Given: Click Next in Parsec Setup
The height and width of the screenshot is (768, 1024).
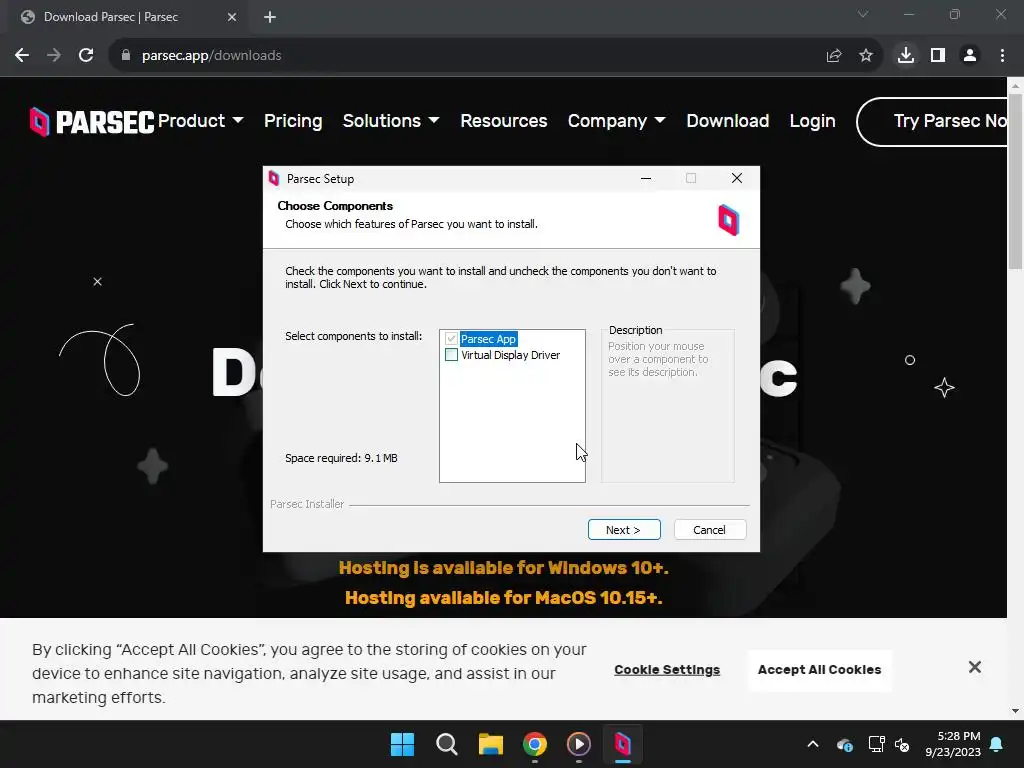Looking at the screenshot, I should pyautogui.click(x=624, y=530).
